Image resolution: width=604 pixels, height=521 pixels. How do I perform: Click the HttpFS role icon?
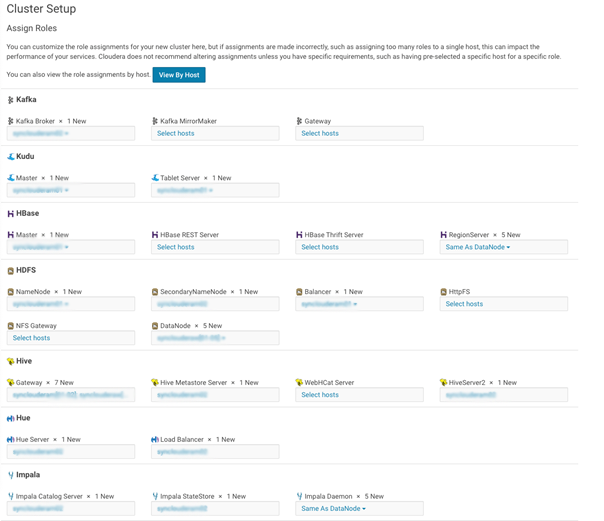coord(444,292)
